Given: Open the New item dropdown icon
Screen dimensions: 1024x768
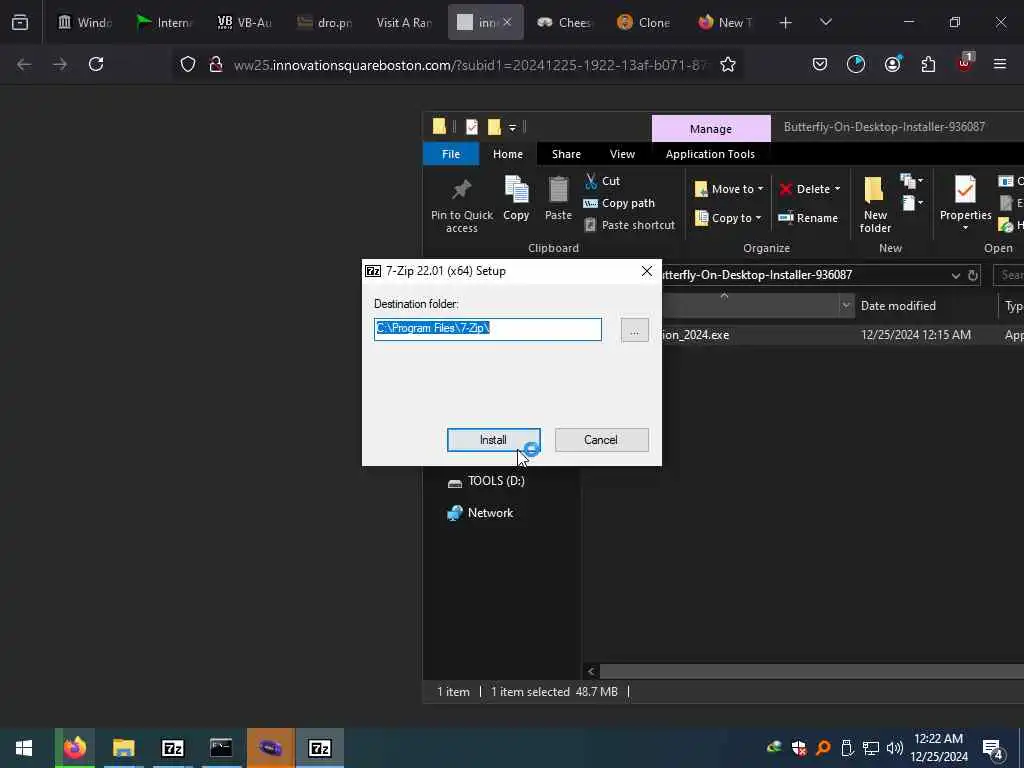Looking at the screenshot, I should 912,181.
